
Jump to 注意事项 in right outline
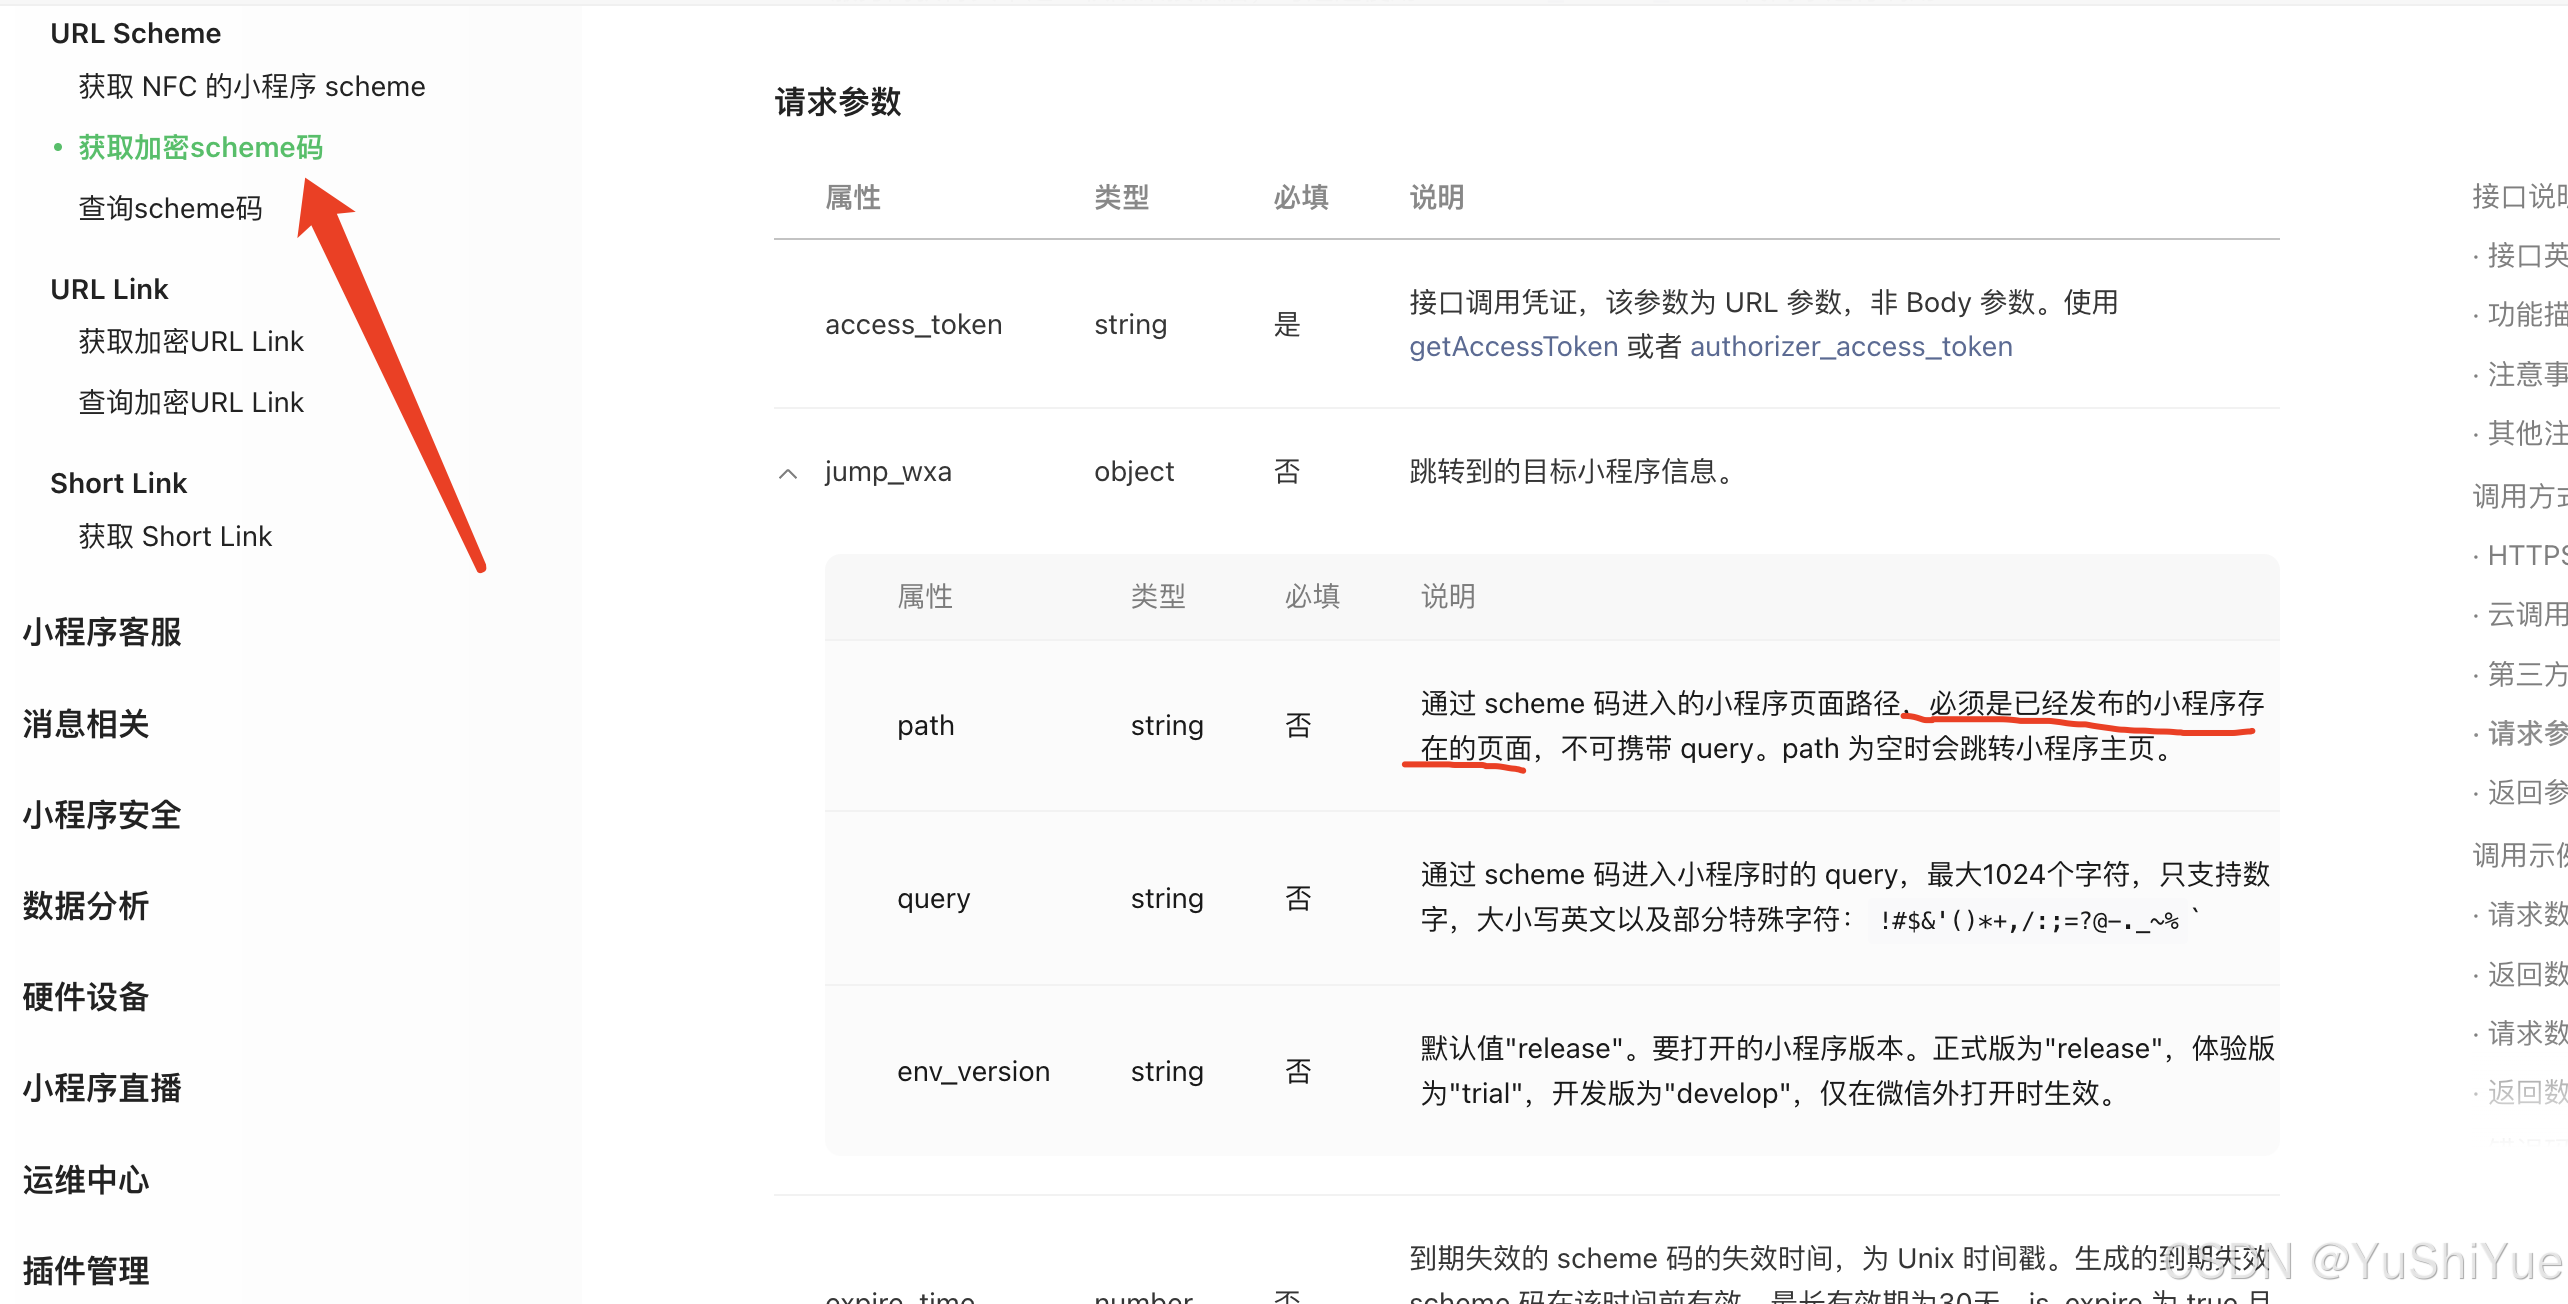coord(2526,374)
